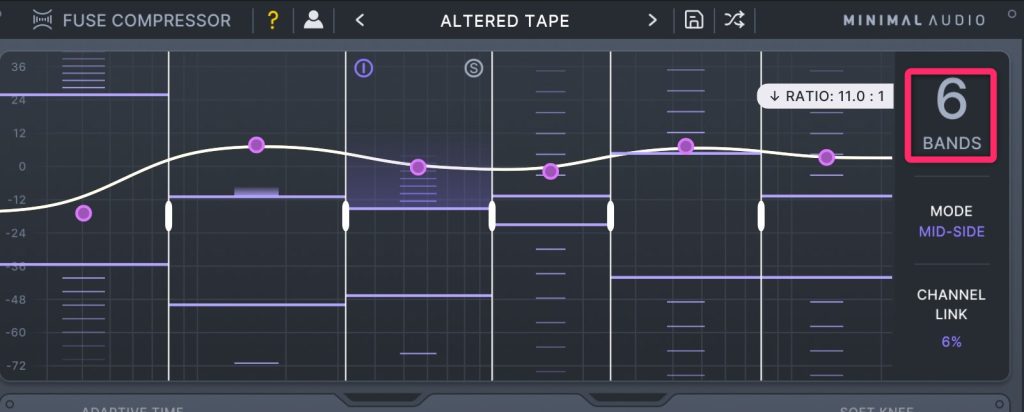This screenshot has width=1024, height=412.
Task: Change the MID-SIDE mode setting
Action: tap(951, 232)
